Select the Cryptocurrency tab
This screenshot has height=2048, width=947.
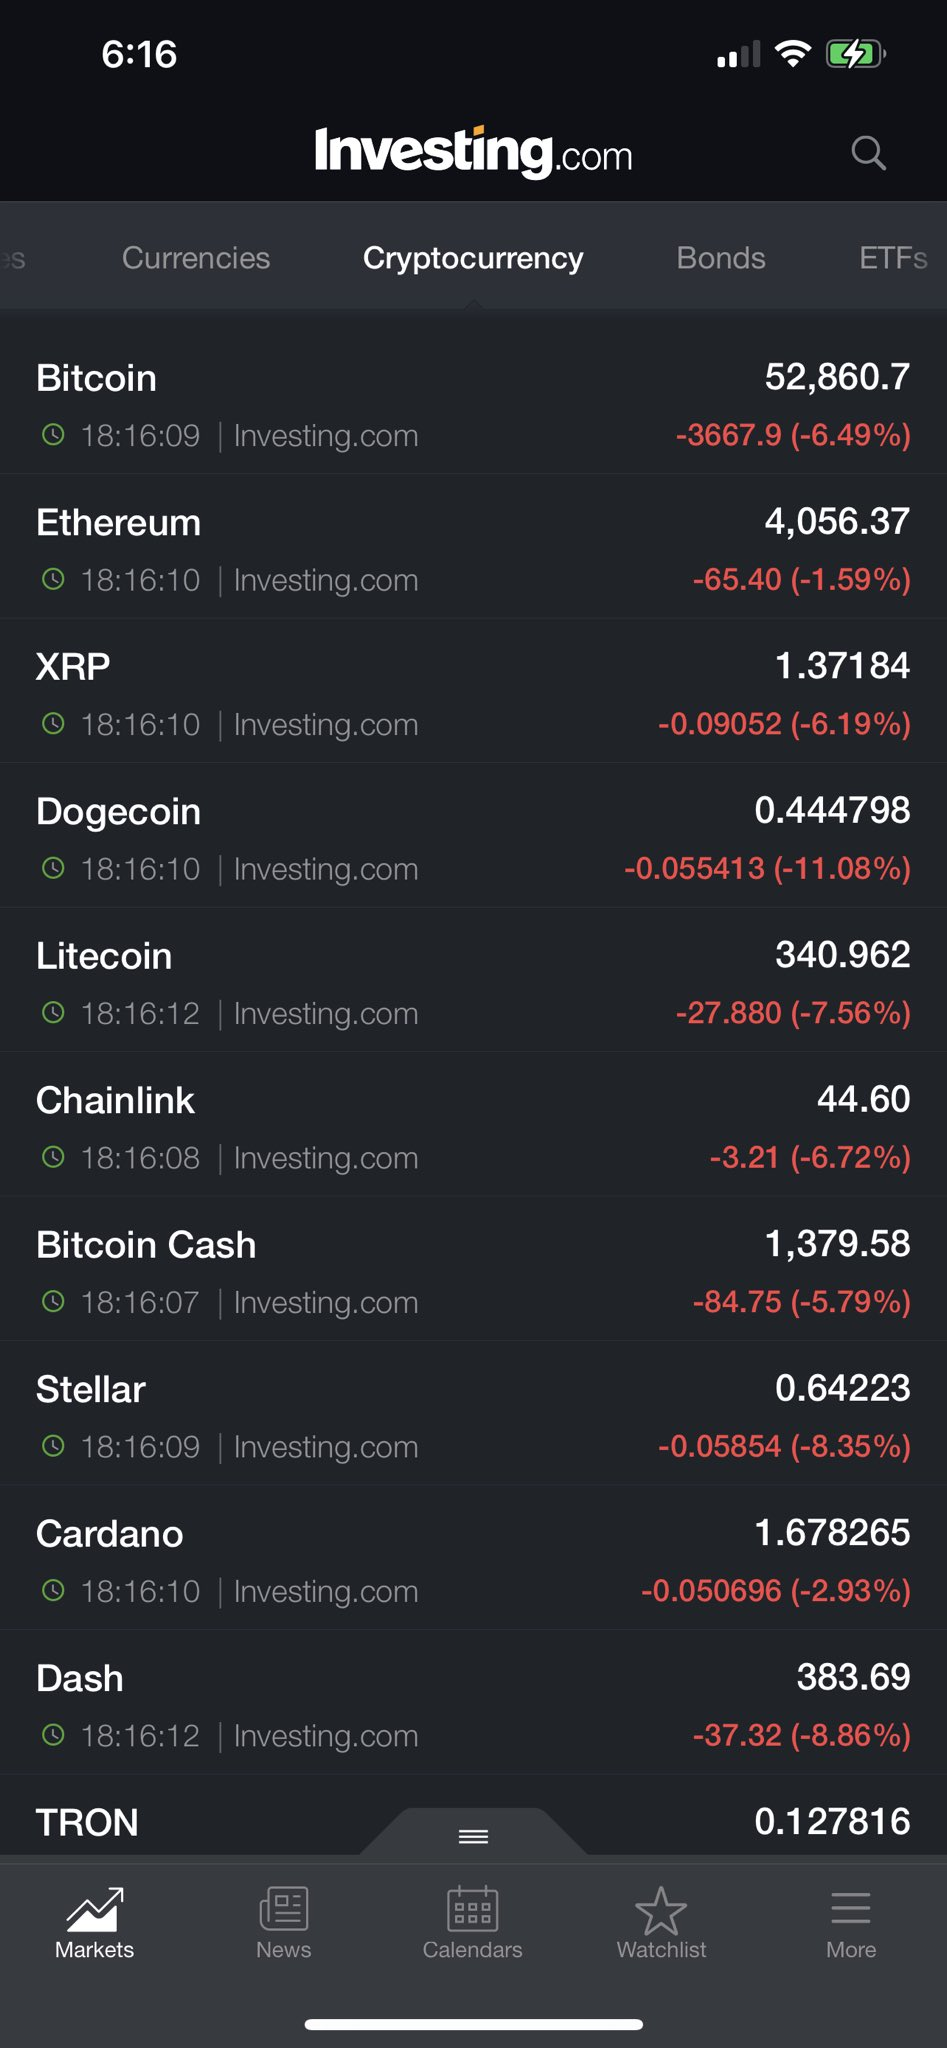click(x=473, y=258)
